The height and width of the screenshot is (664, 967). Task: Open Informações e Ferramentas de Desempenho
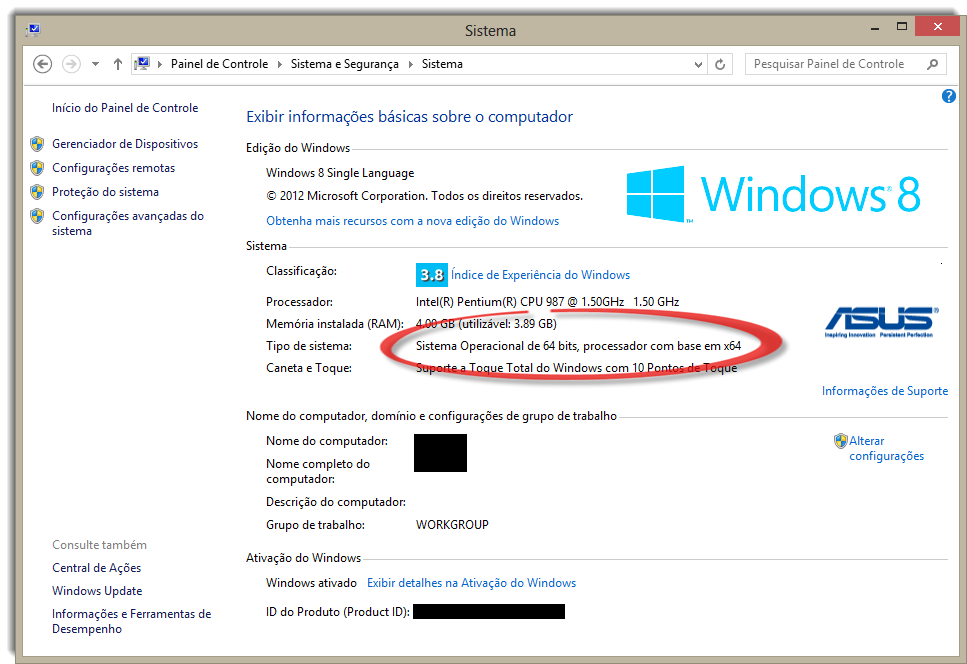coord(131,621)
